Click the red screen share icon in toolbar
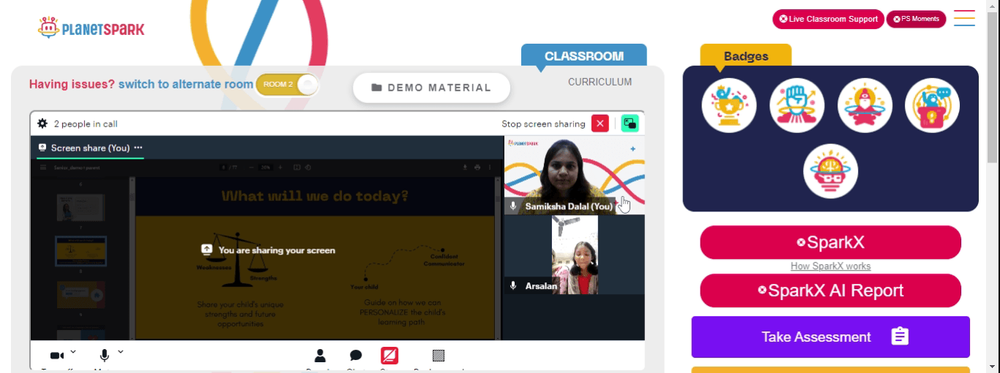This screenshot has height=373, width=1000. [389, 355]
